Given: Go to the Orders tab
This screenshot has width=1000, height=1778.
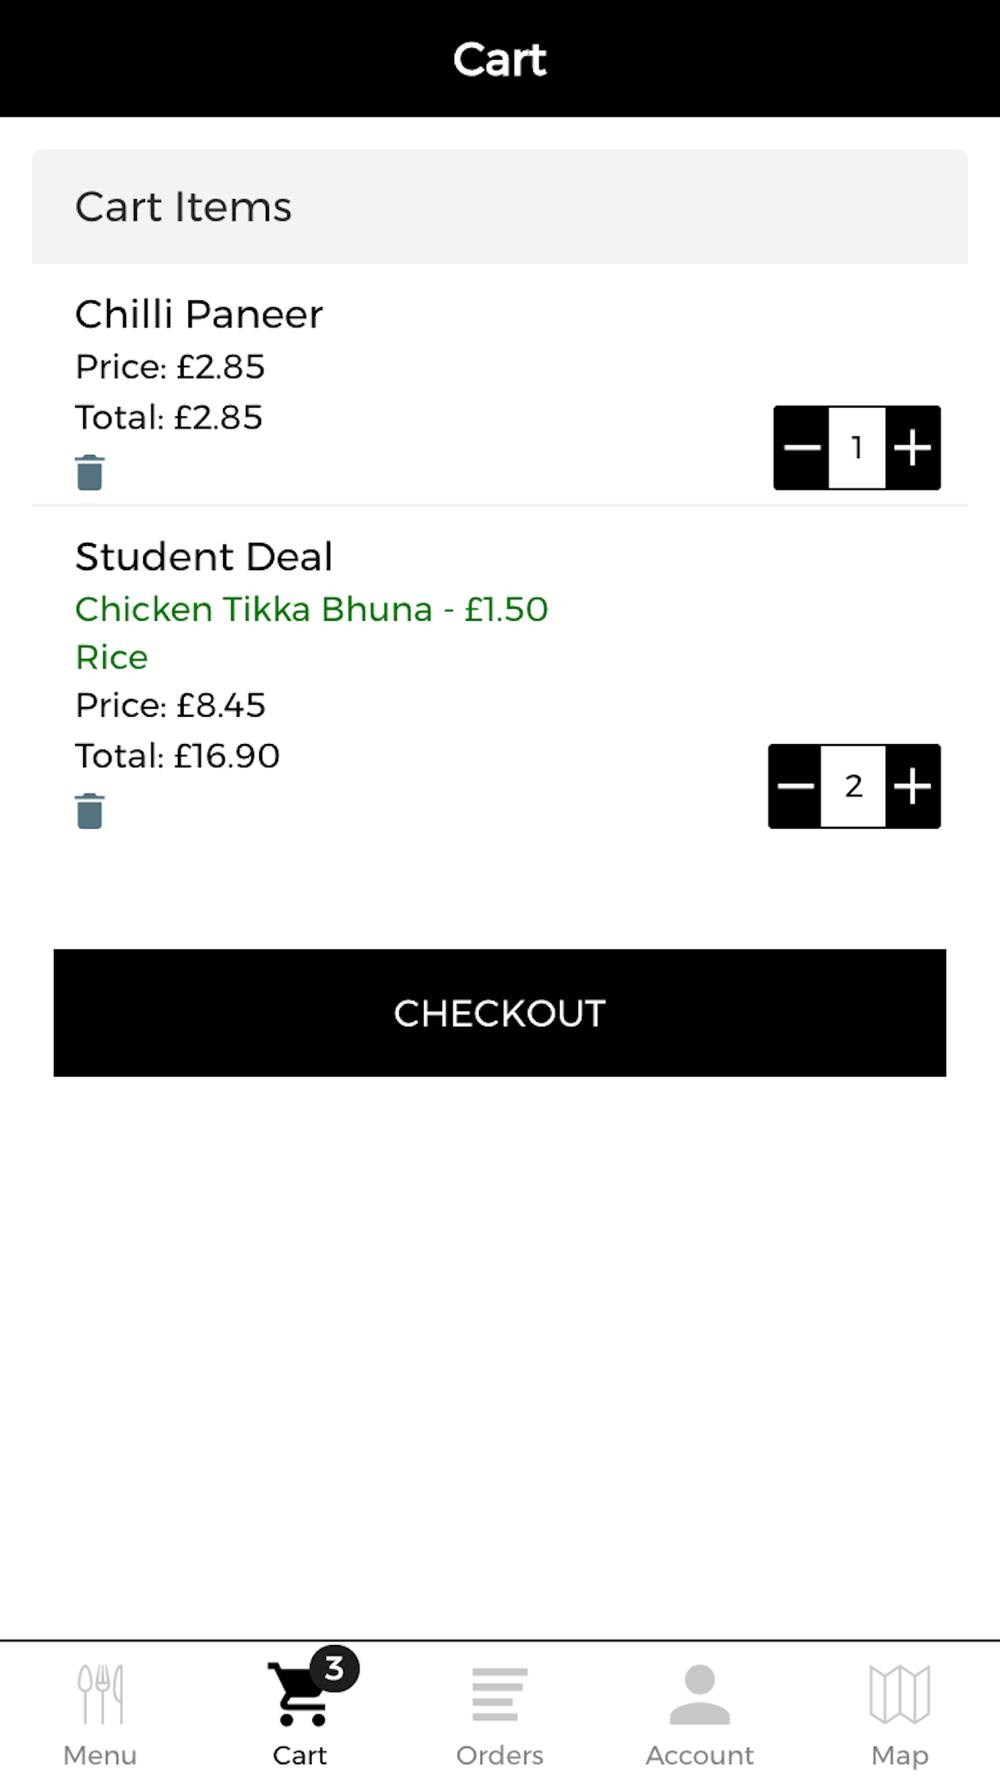Looking at the screenshot, I should 500,1712.
